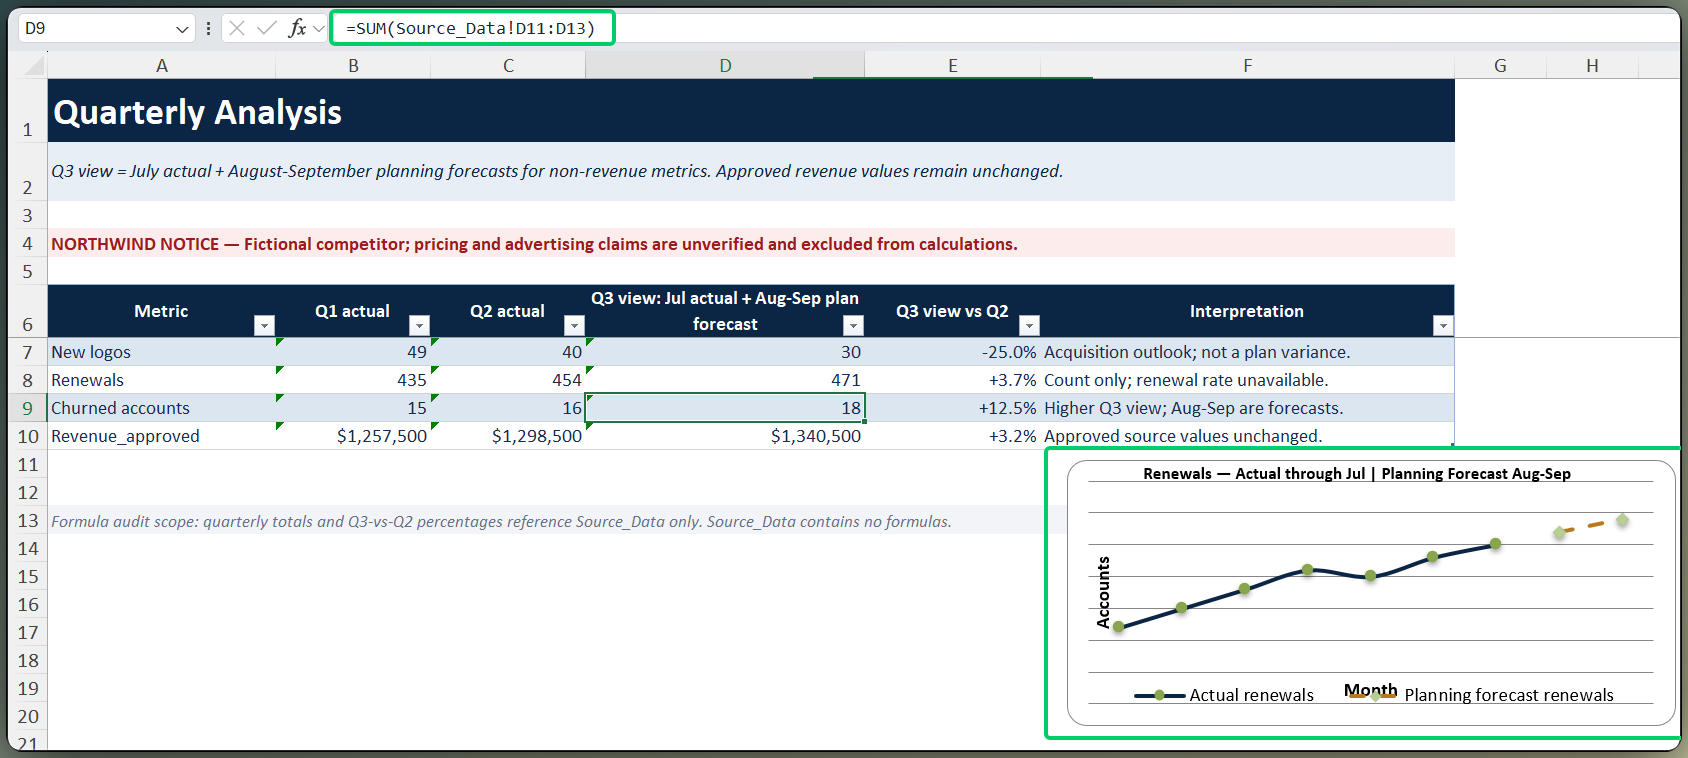
Task: Click the $1,257,500 revenue cell
Action: [353, 436]
